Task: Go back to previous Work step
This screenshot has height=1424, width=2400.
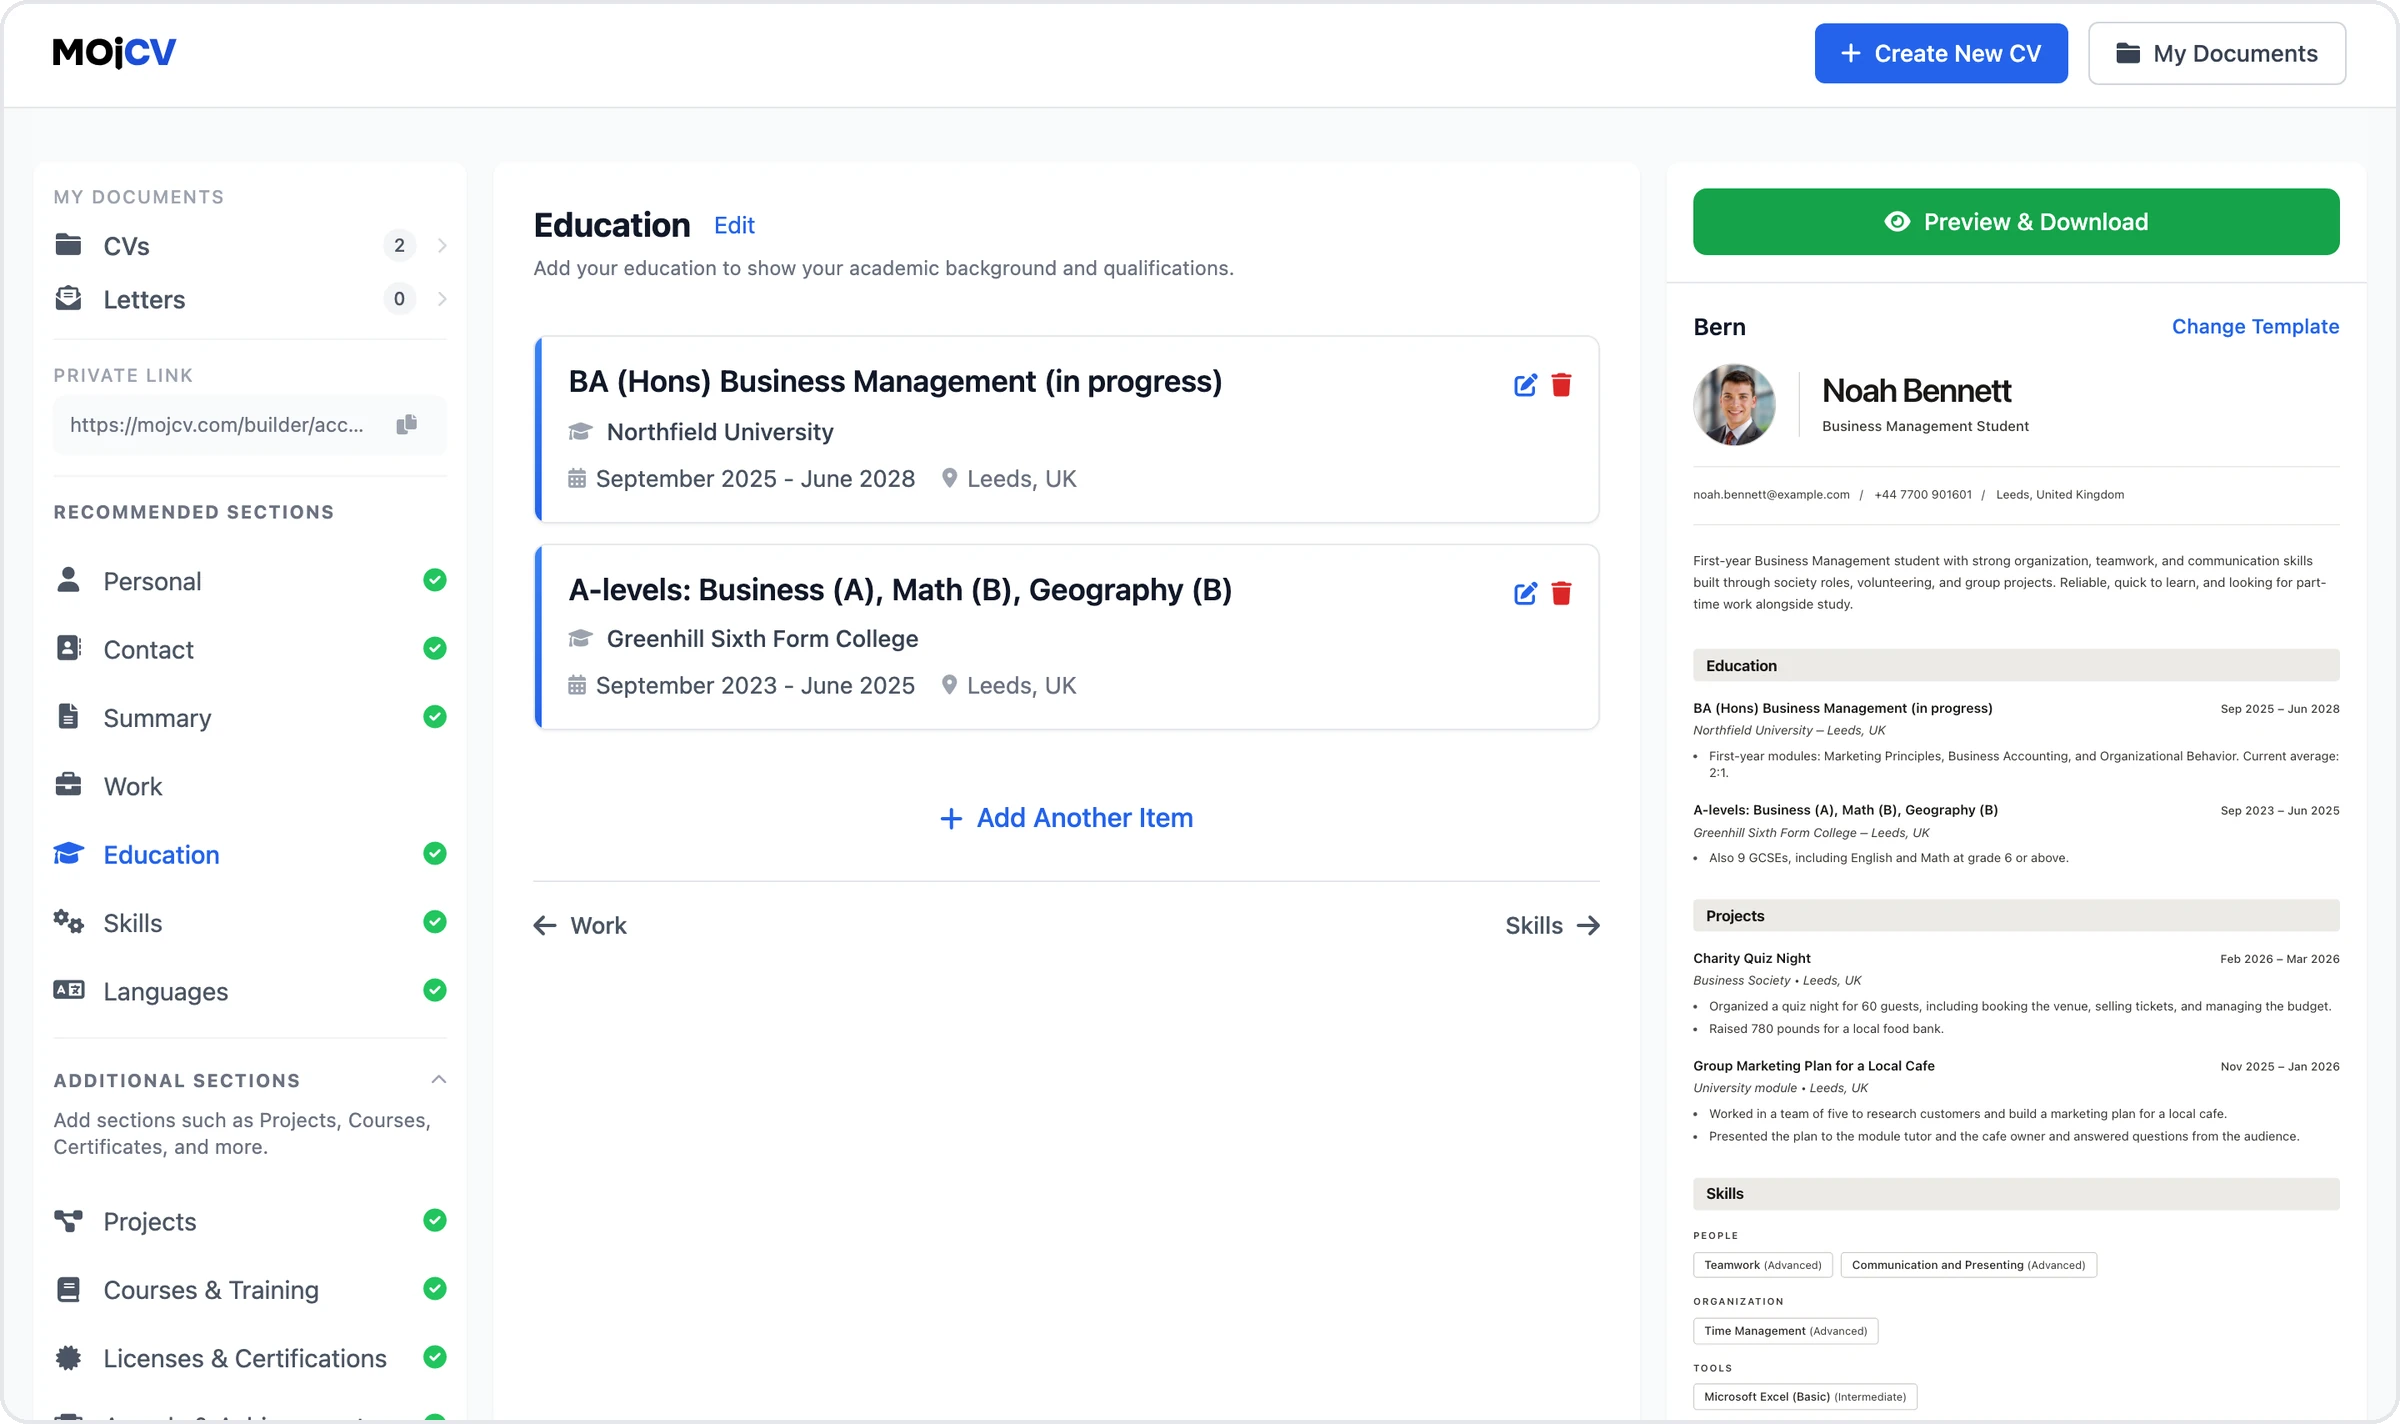Action: (580, 926)
